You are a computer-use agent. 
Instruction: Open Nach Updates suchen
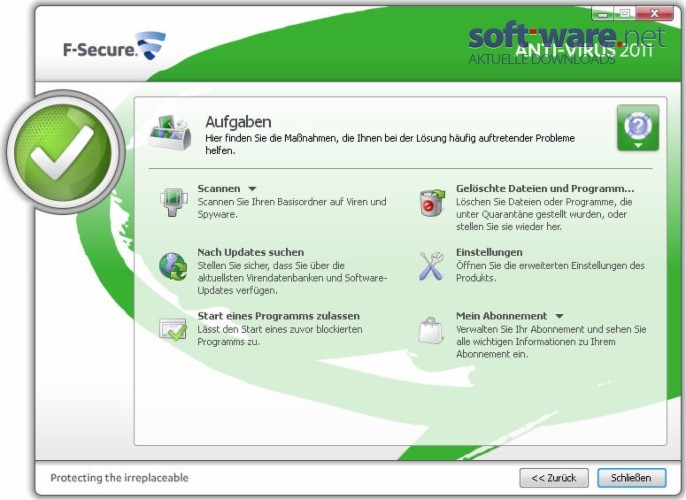[250, 252]
